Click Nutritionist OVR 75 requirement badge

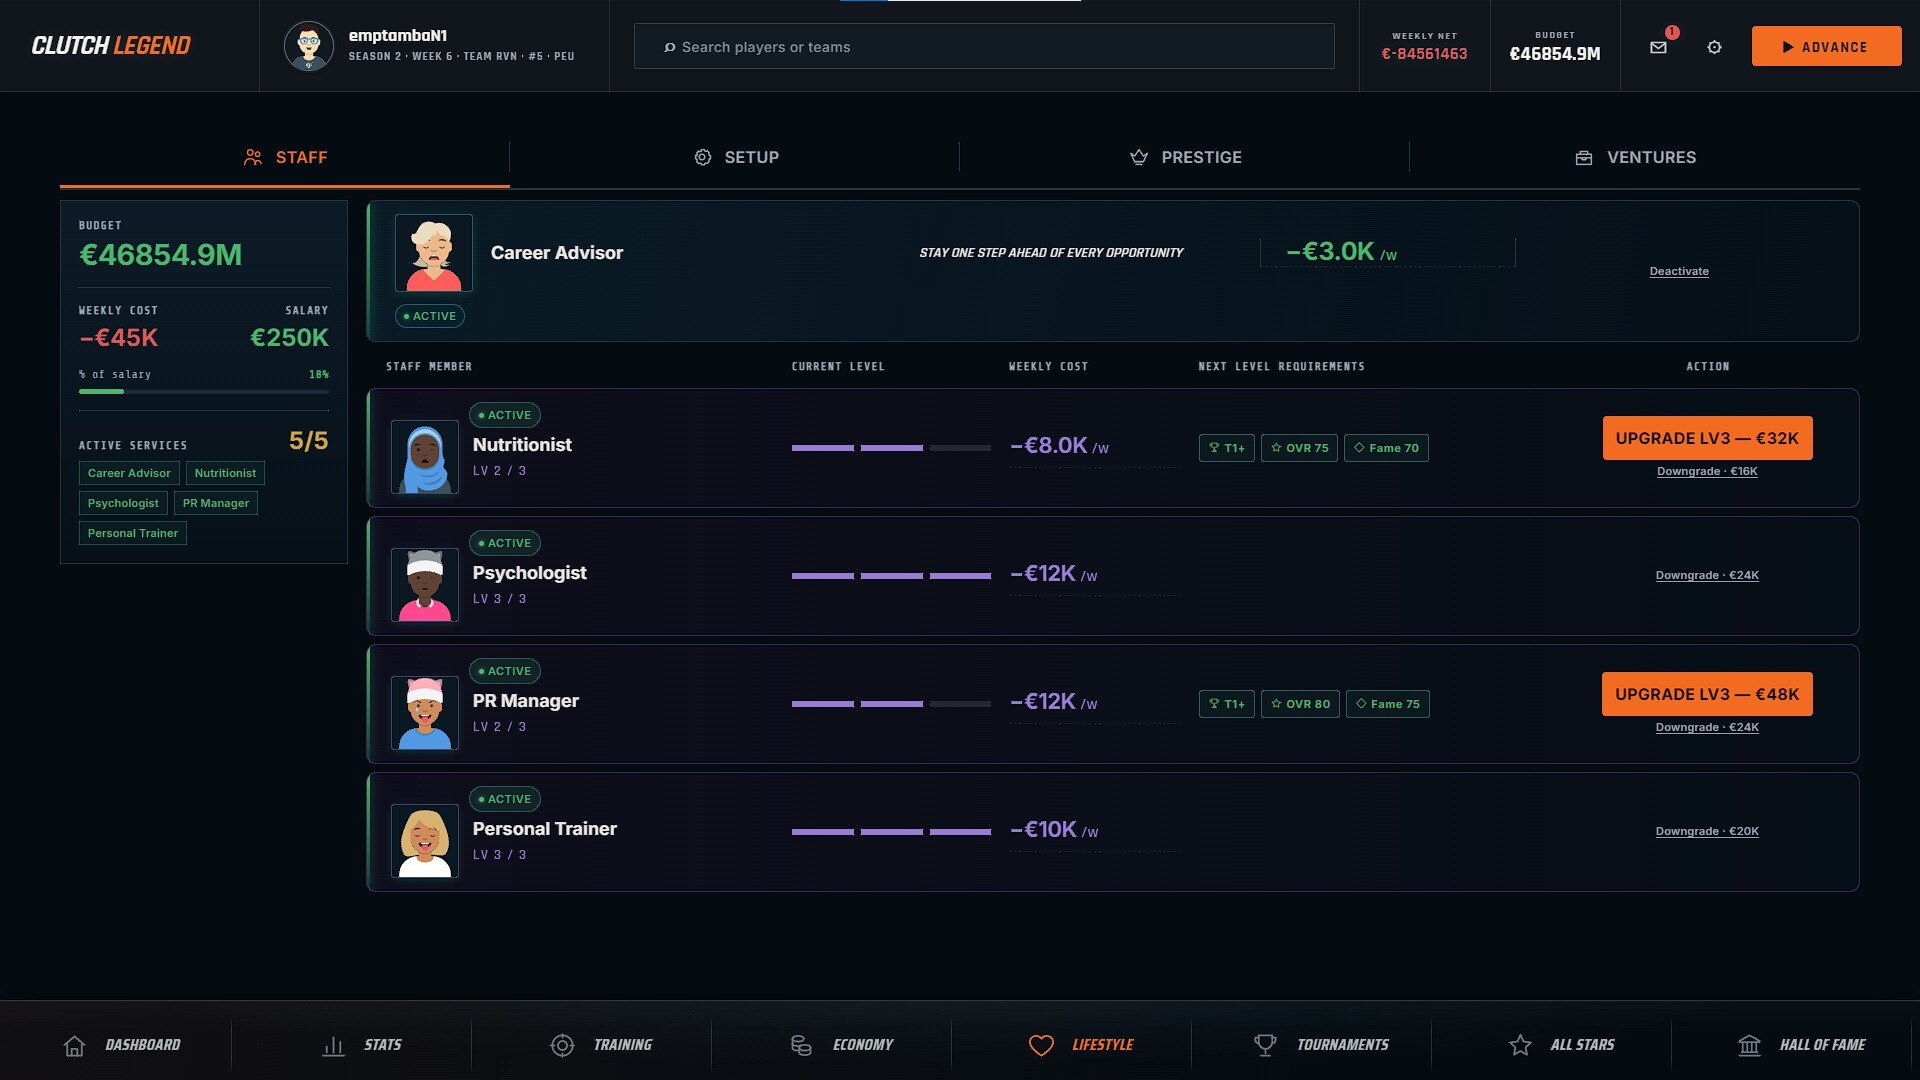[x=1299, y=448]
